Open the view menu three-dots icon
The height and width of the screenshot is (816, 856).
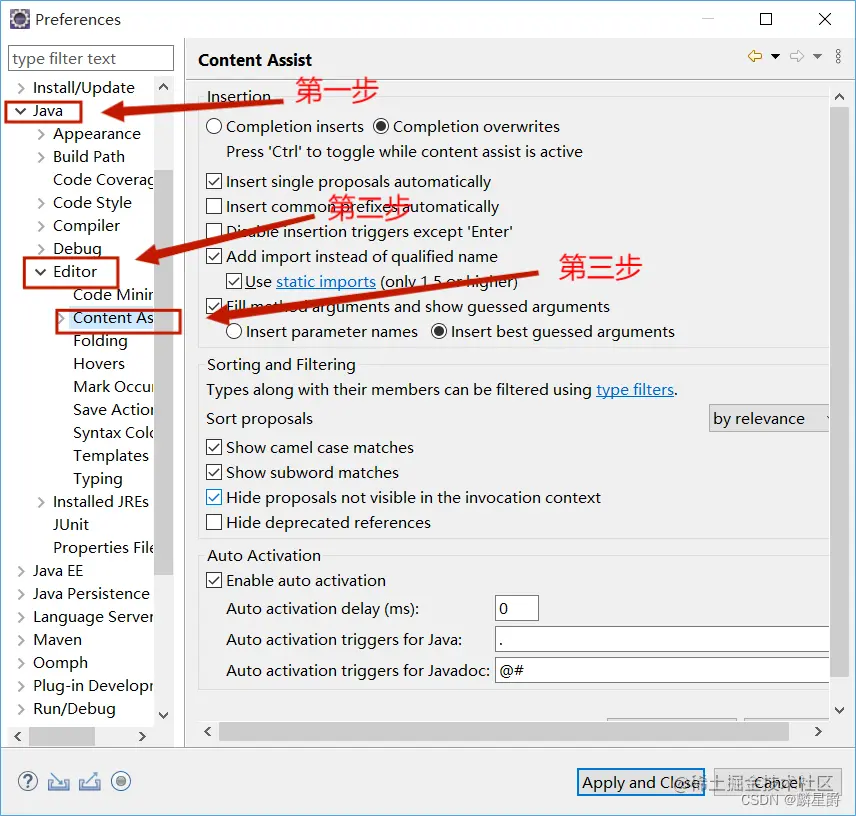[838, 56]
